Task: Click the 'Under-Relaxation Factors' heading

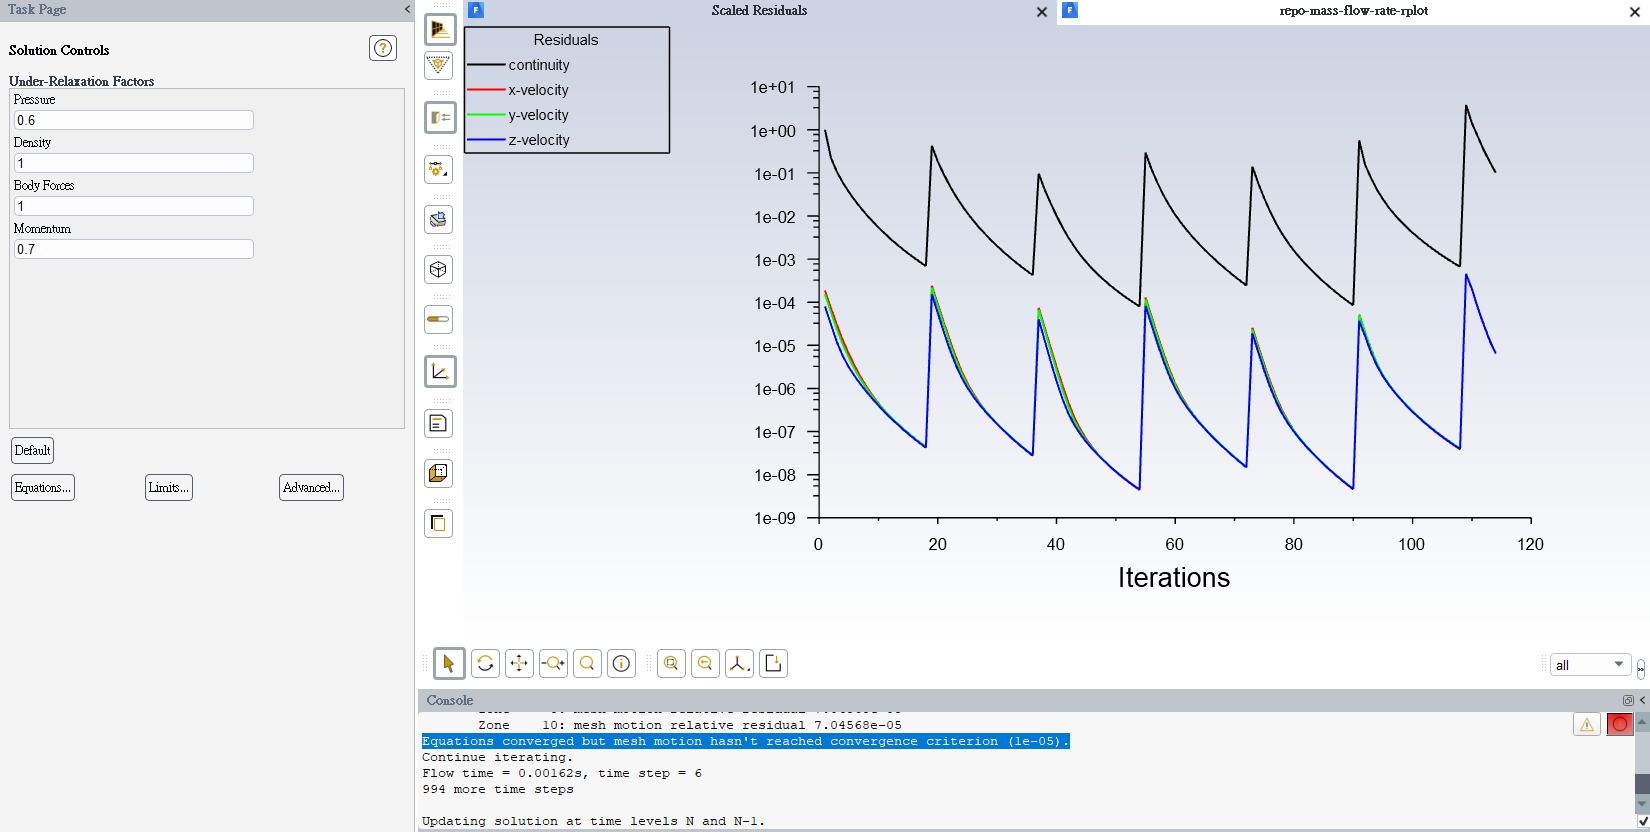Action: click(82, 81)
